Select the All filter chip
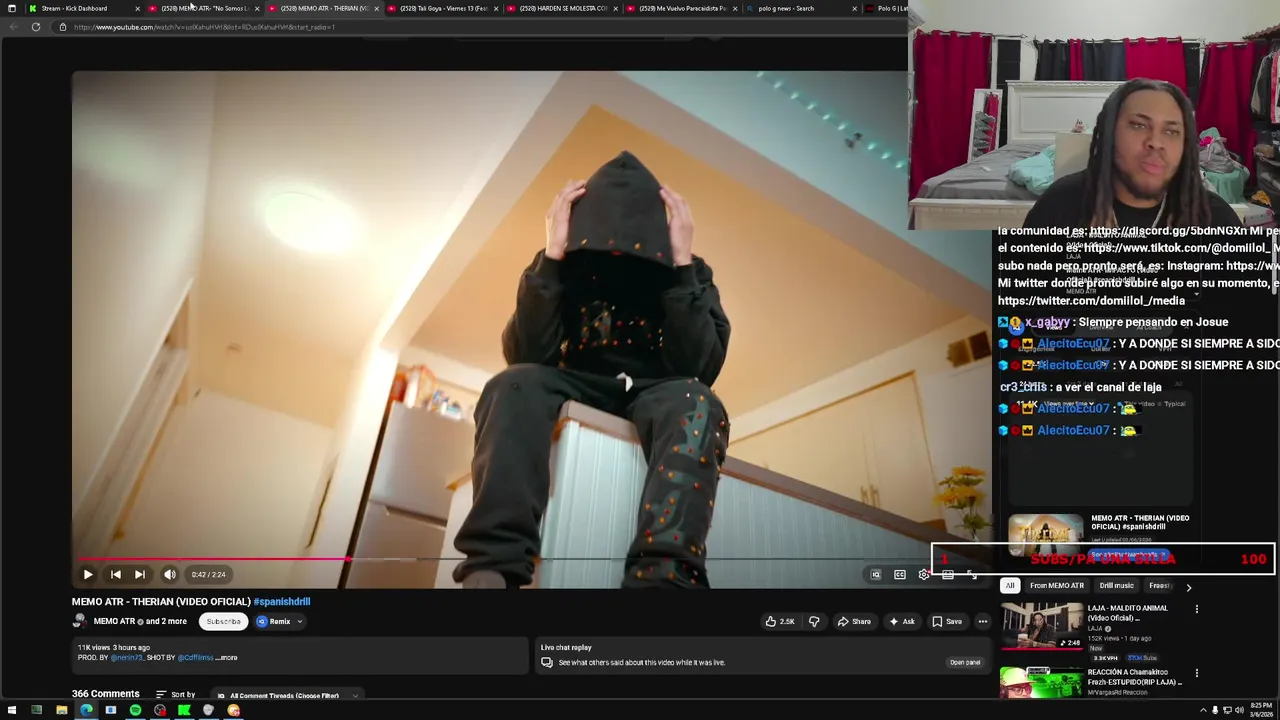 pos(1010,586)
